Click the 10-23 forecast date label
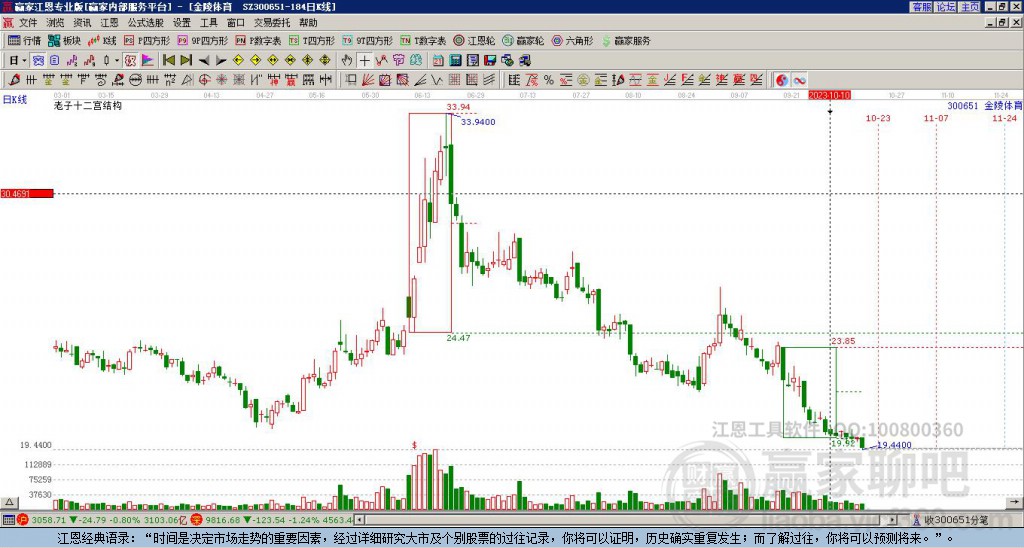The width and height of the screenshot is (1024, 548). coord(878,118)
